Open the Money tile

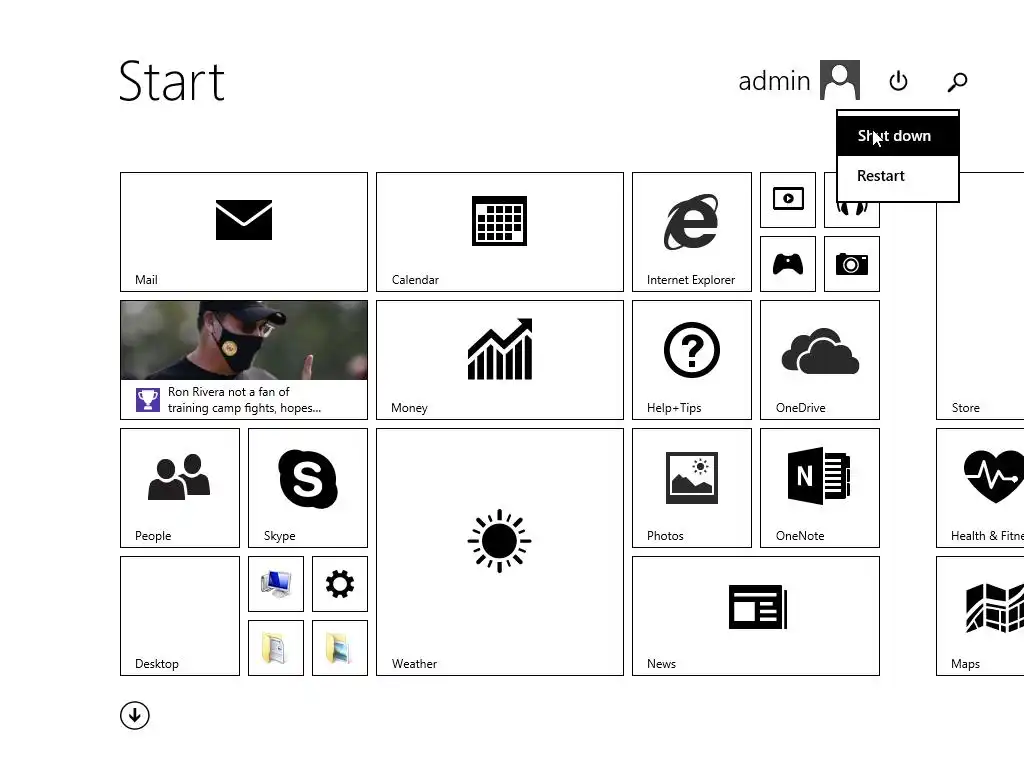click(500, 360)
